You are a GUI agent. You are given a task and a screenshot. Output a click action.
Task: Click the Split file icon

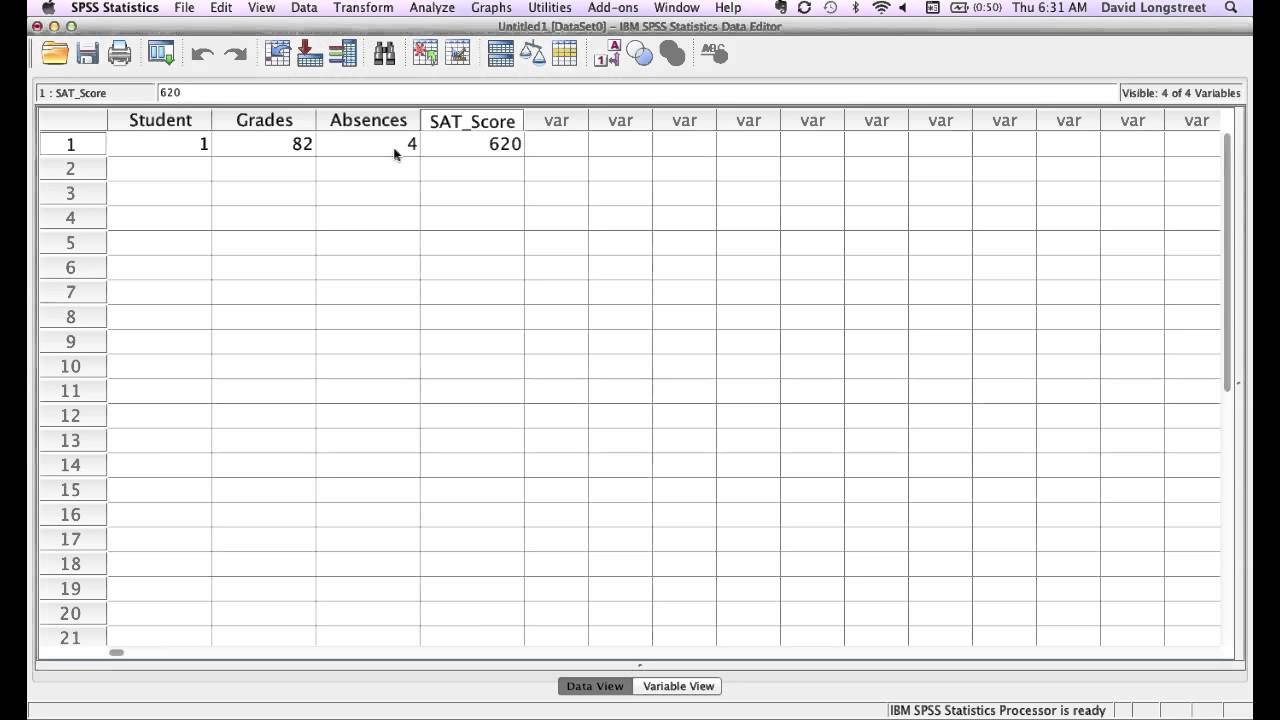tap(500, 54)
